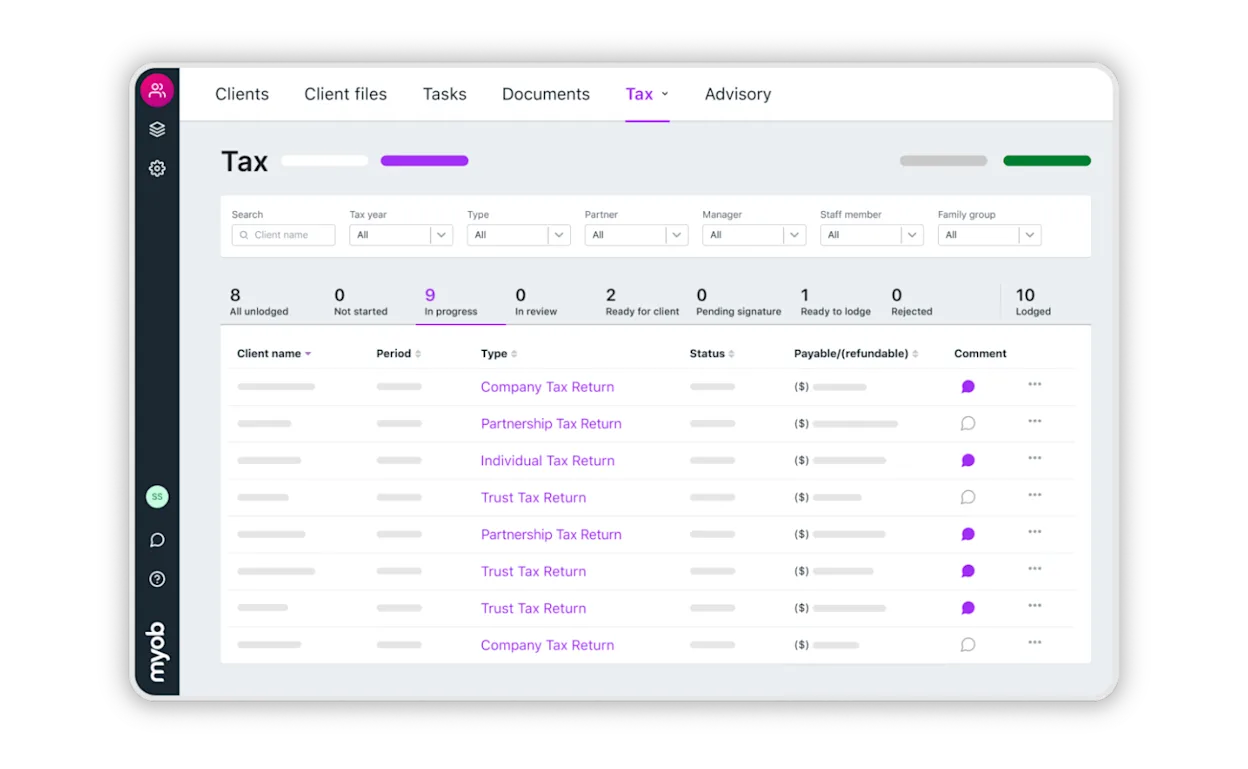Open comment on first Company Tax Return row
This screenshot has height=769, width=1248.
(x=968, y=387)
